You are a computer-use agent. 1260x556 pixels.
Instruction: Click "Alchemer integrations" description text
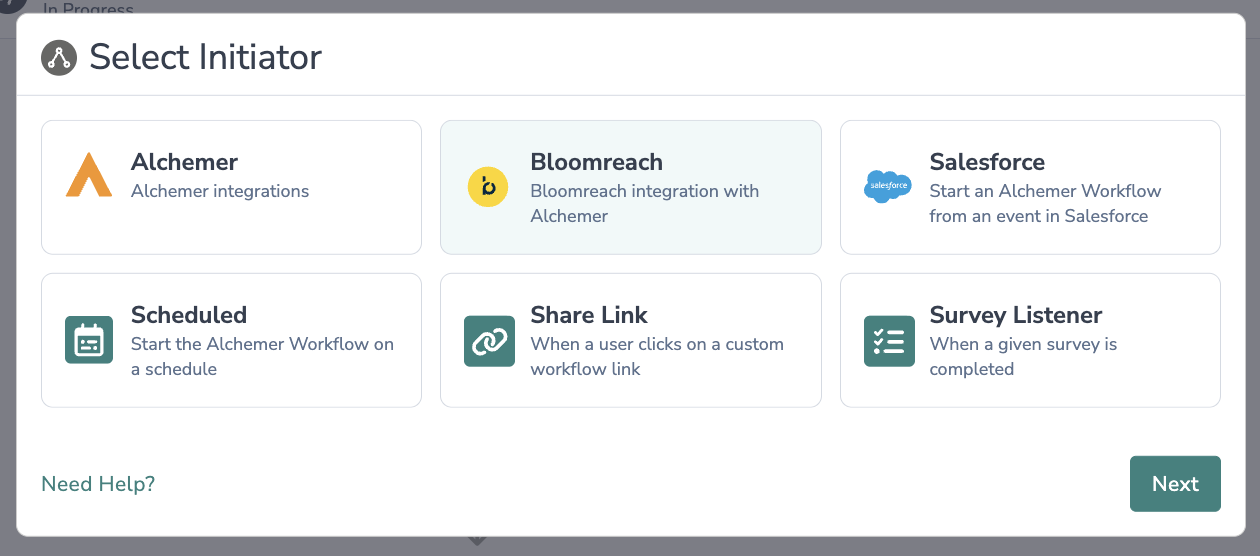tap(220, 191)
